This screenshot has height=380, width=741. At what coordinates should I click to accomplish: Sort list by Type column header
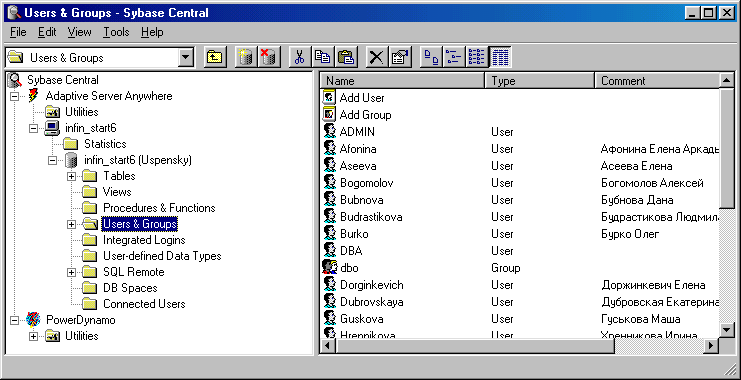(539, 81)
